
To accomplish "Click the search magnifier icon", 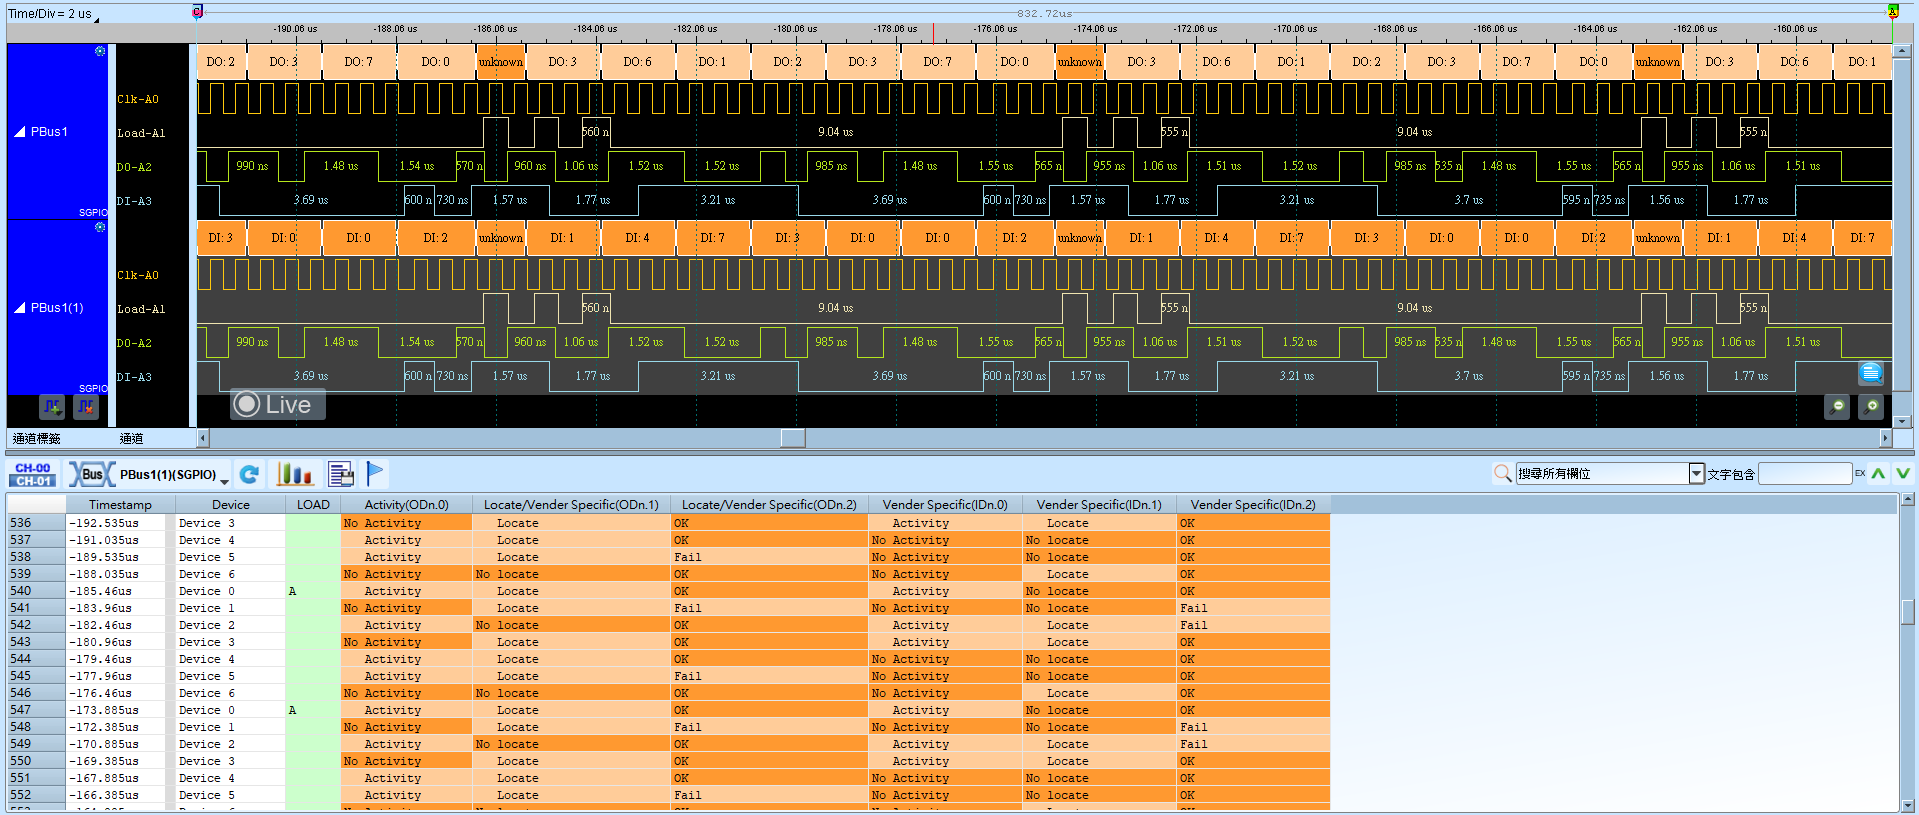I will tap(1502, 473).
